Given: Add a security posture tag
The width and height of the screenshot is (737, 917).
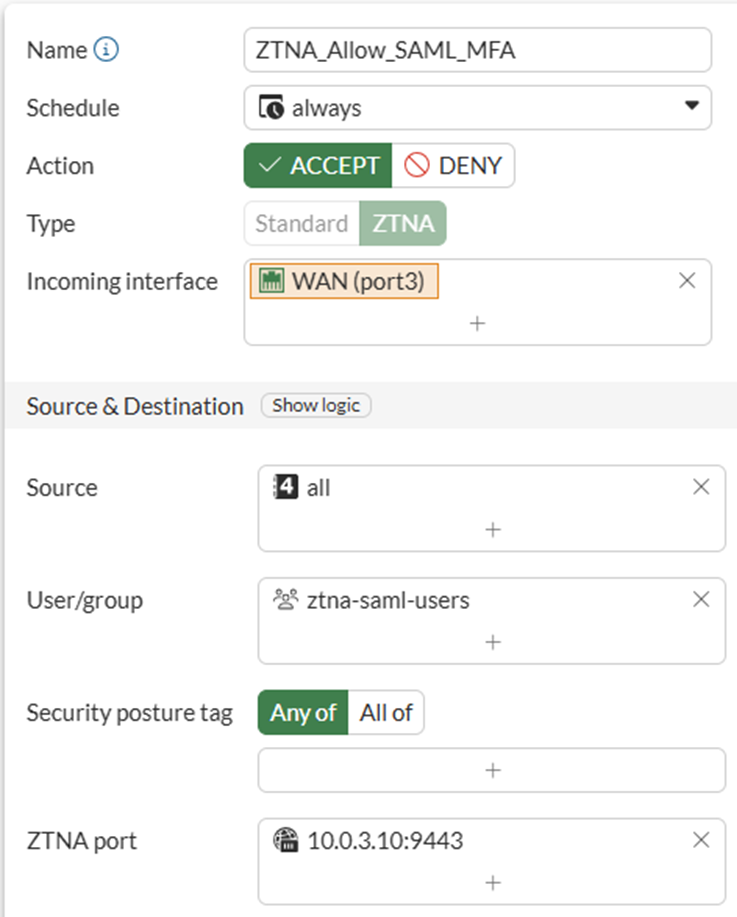Looking at the screenshot, I should (491, 770).
